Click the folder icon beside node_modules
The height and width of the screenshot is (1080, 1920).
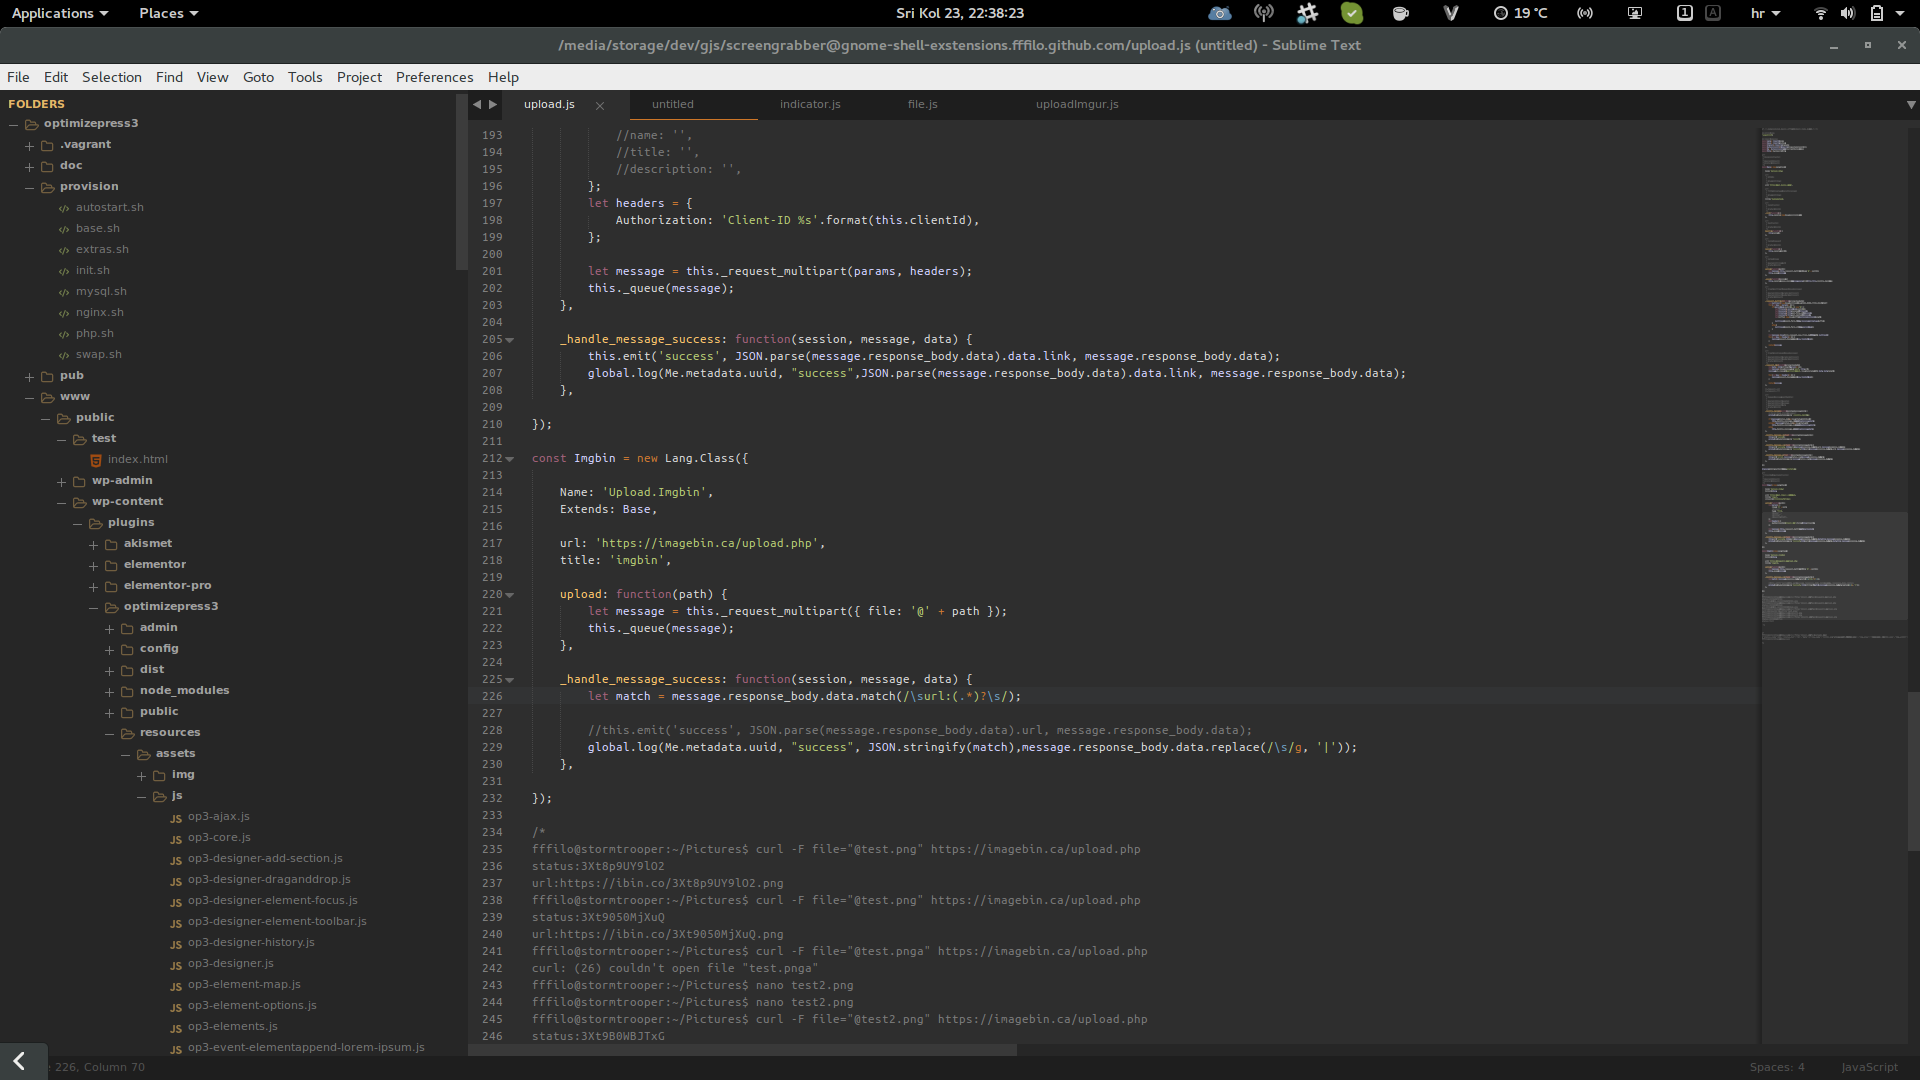(127, 691)
